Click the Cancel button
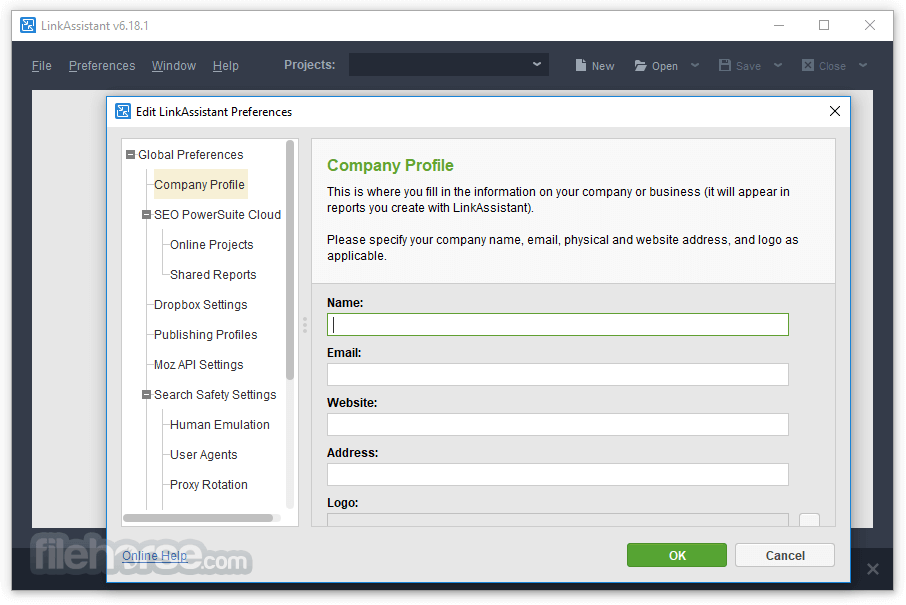Viewport: 906px width, 605px height. (785, 555)
